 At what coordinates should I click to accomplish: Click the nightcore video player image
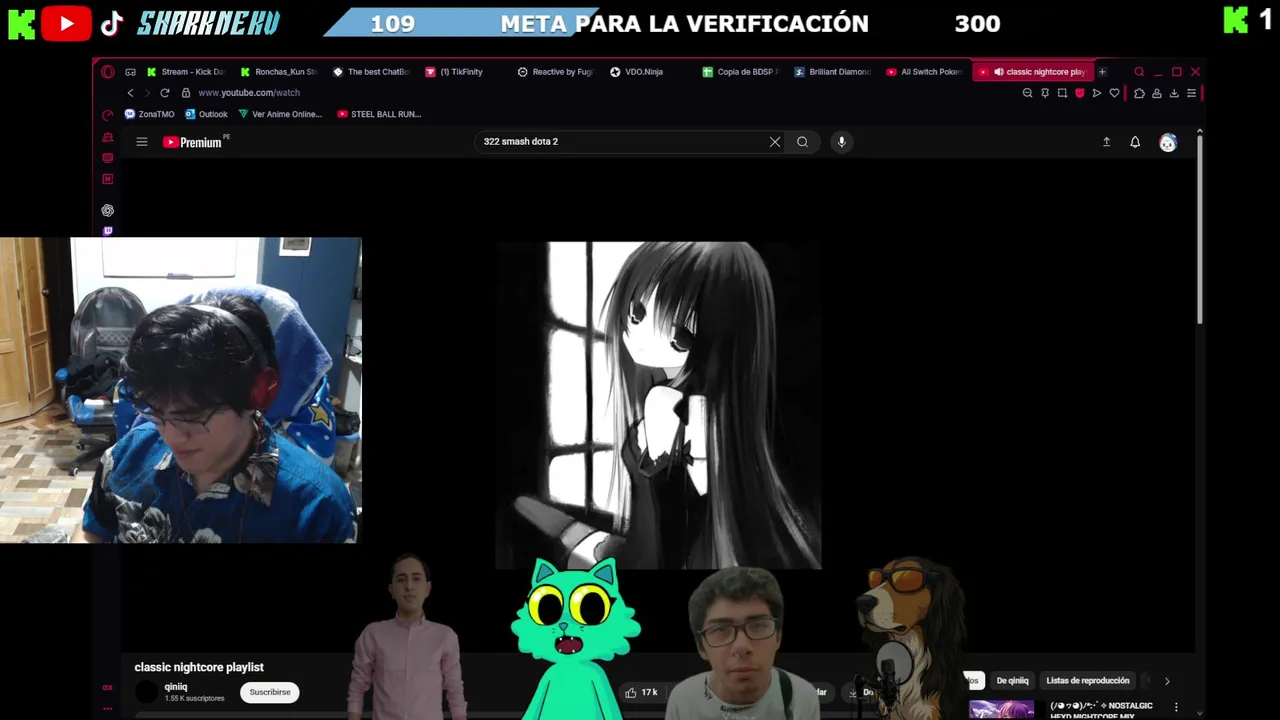coord(658,405)
